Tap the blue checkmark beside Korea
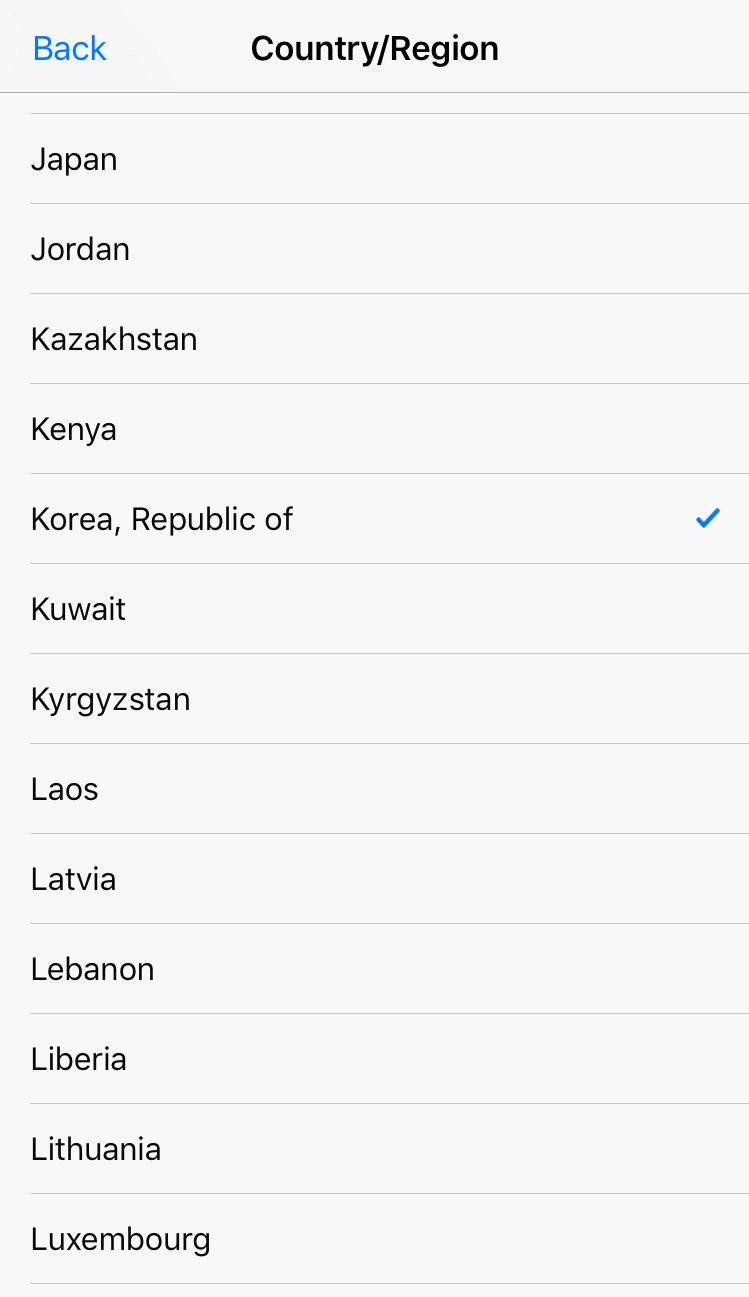The width and height of the screenshot is (749, 1297). [707, 518]
